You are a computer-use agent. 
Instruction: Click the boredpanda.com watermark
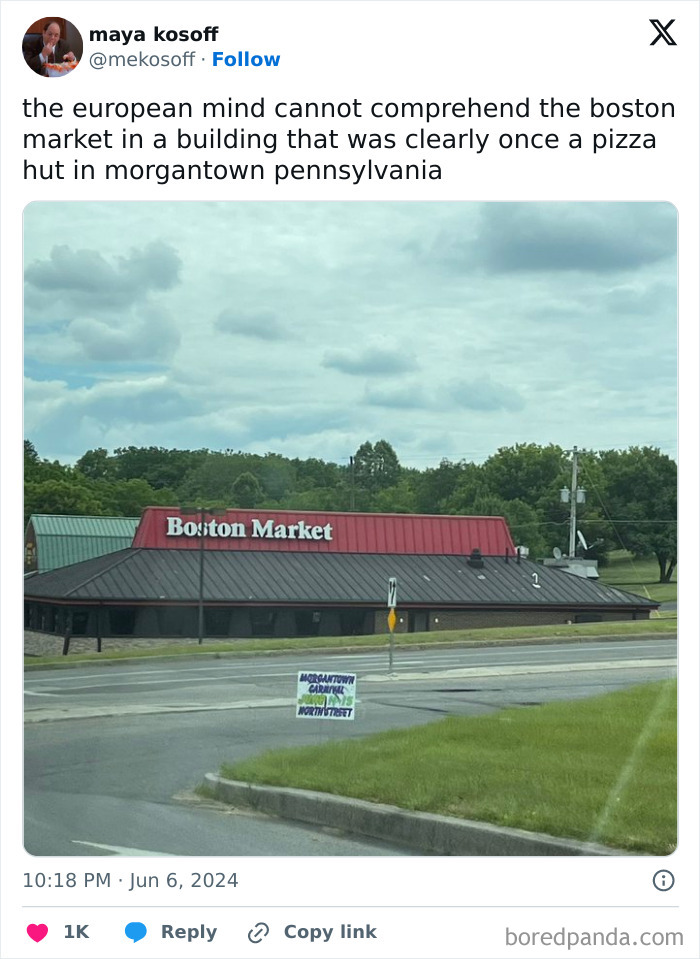(594, 937)
